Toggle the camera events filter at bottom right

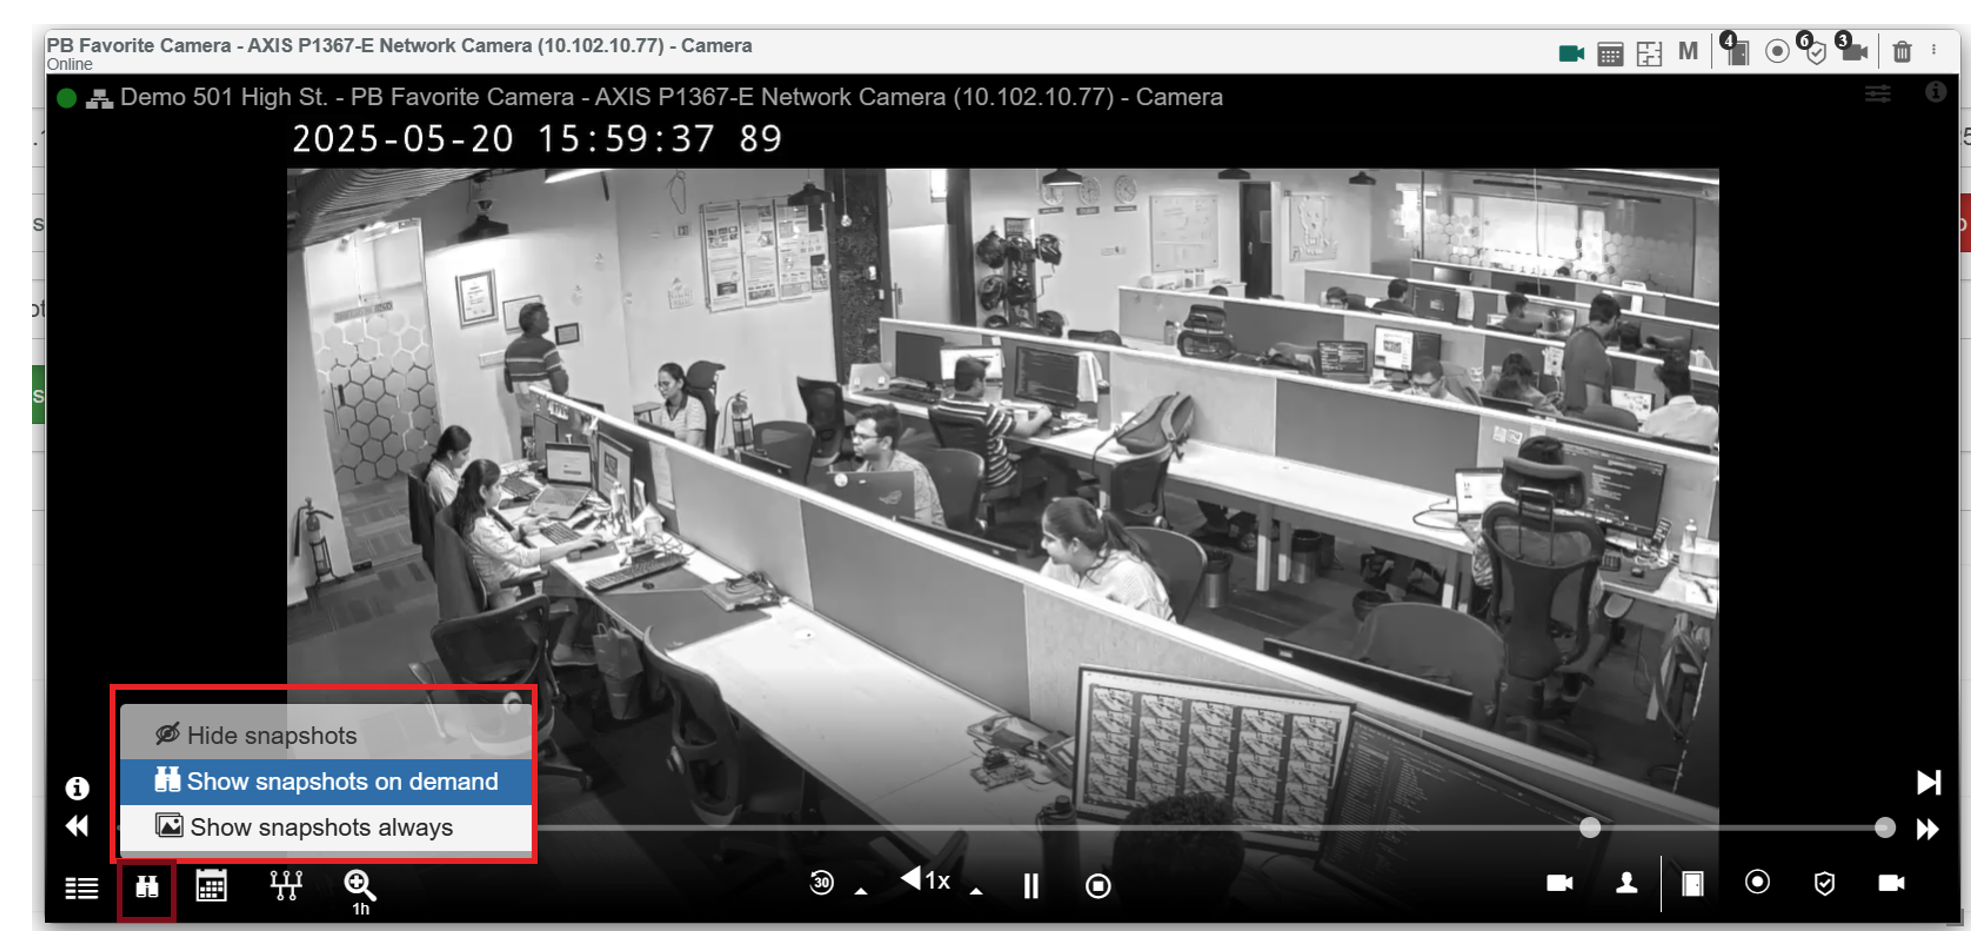pos(1891,884)
